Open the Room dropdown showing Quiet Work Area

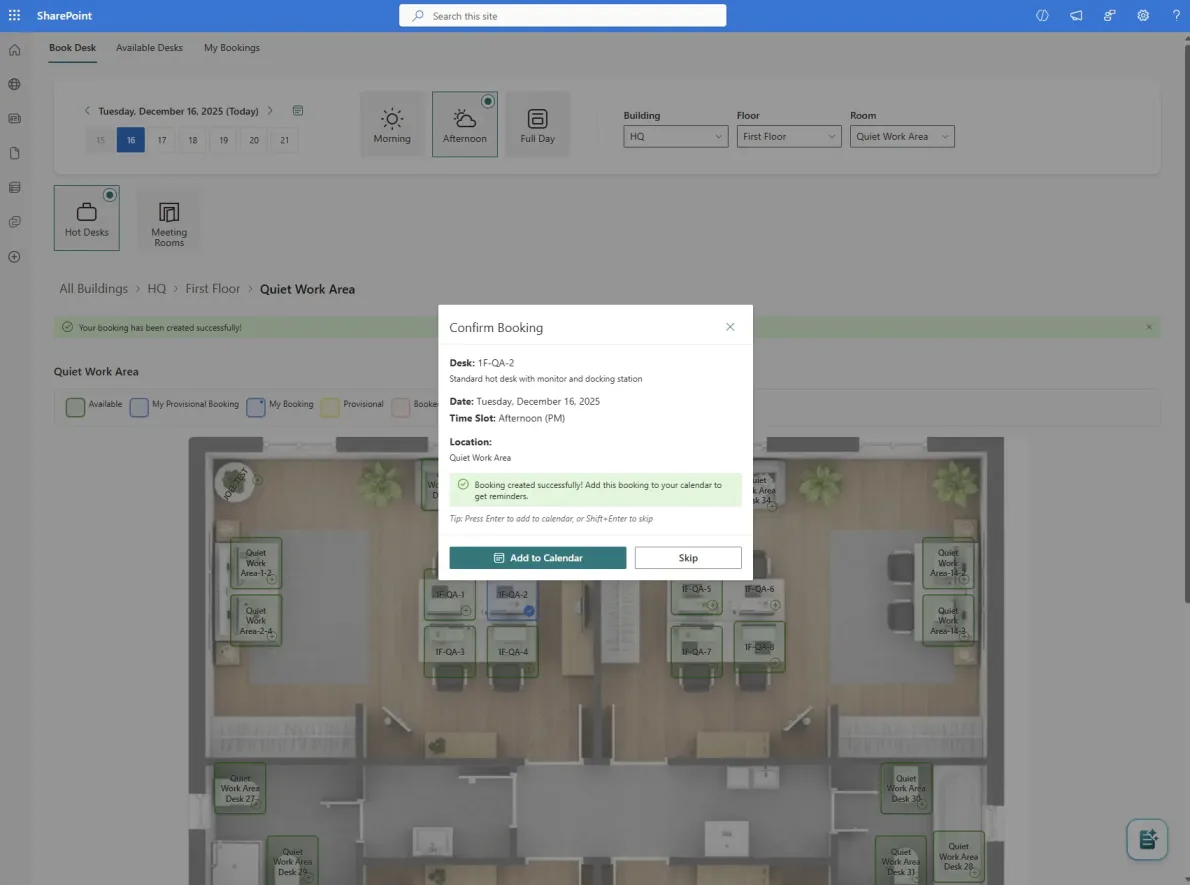click(x=901, y=136)
